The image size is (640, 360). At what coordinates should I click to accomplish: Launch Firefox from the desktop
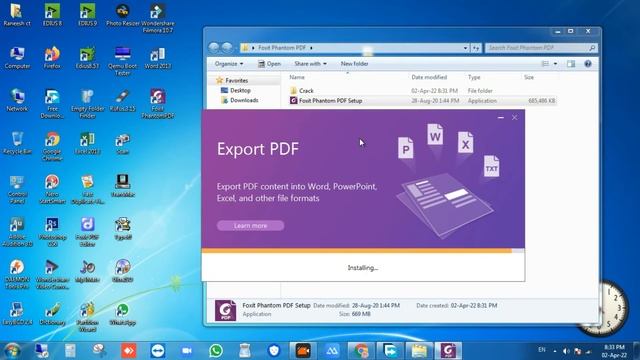click(52, 58)
